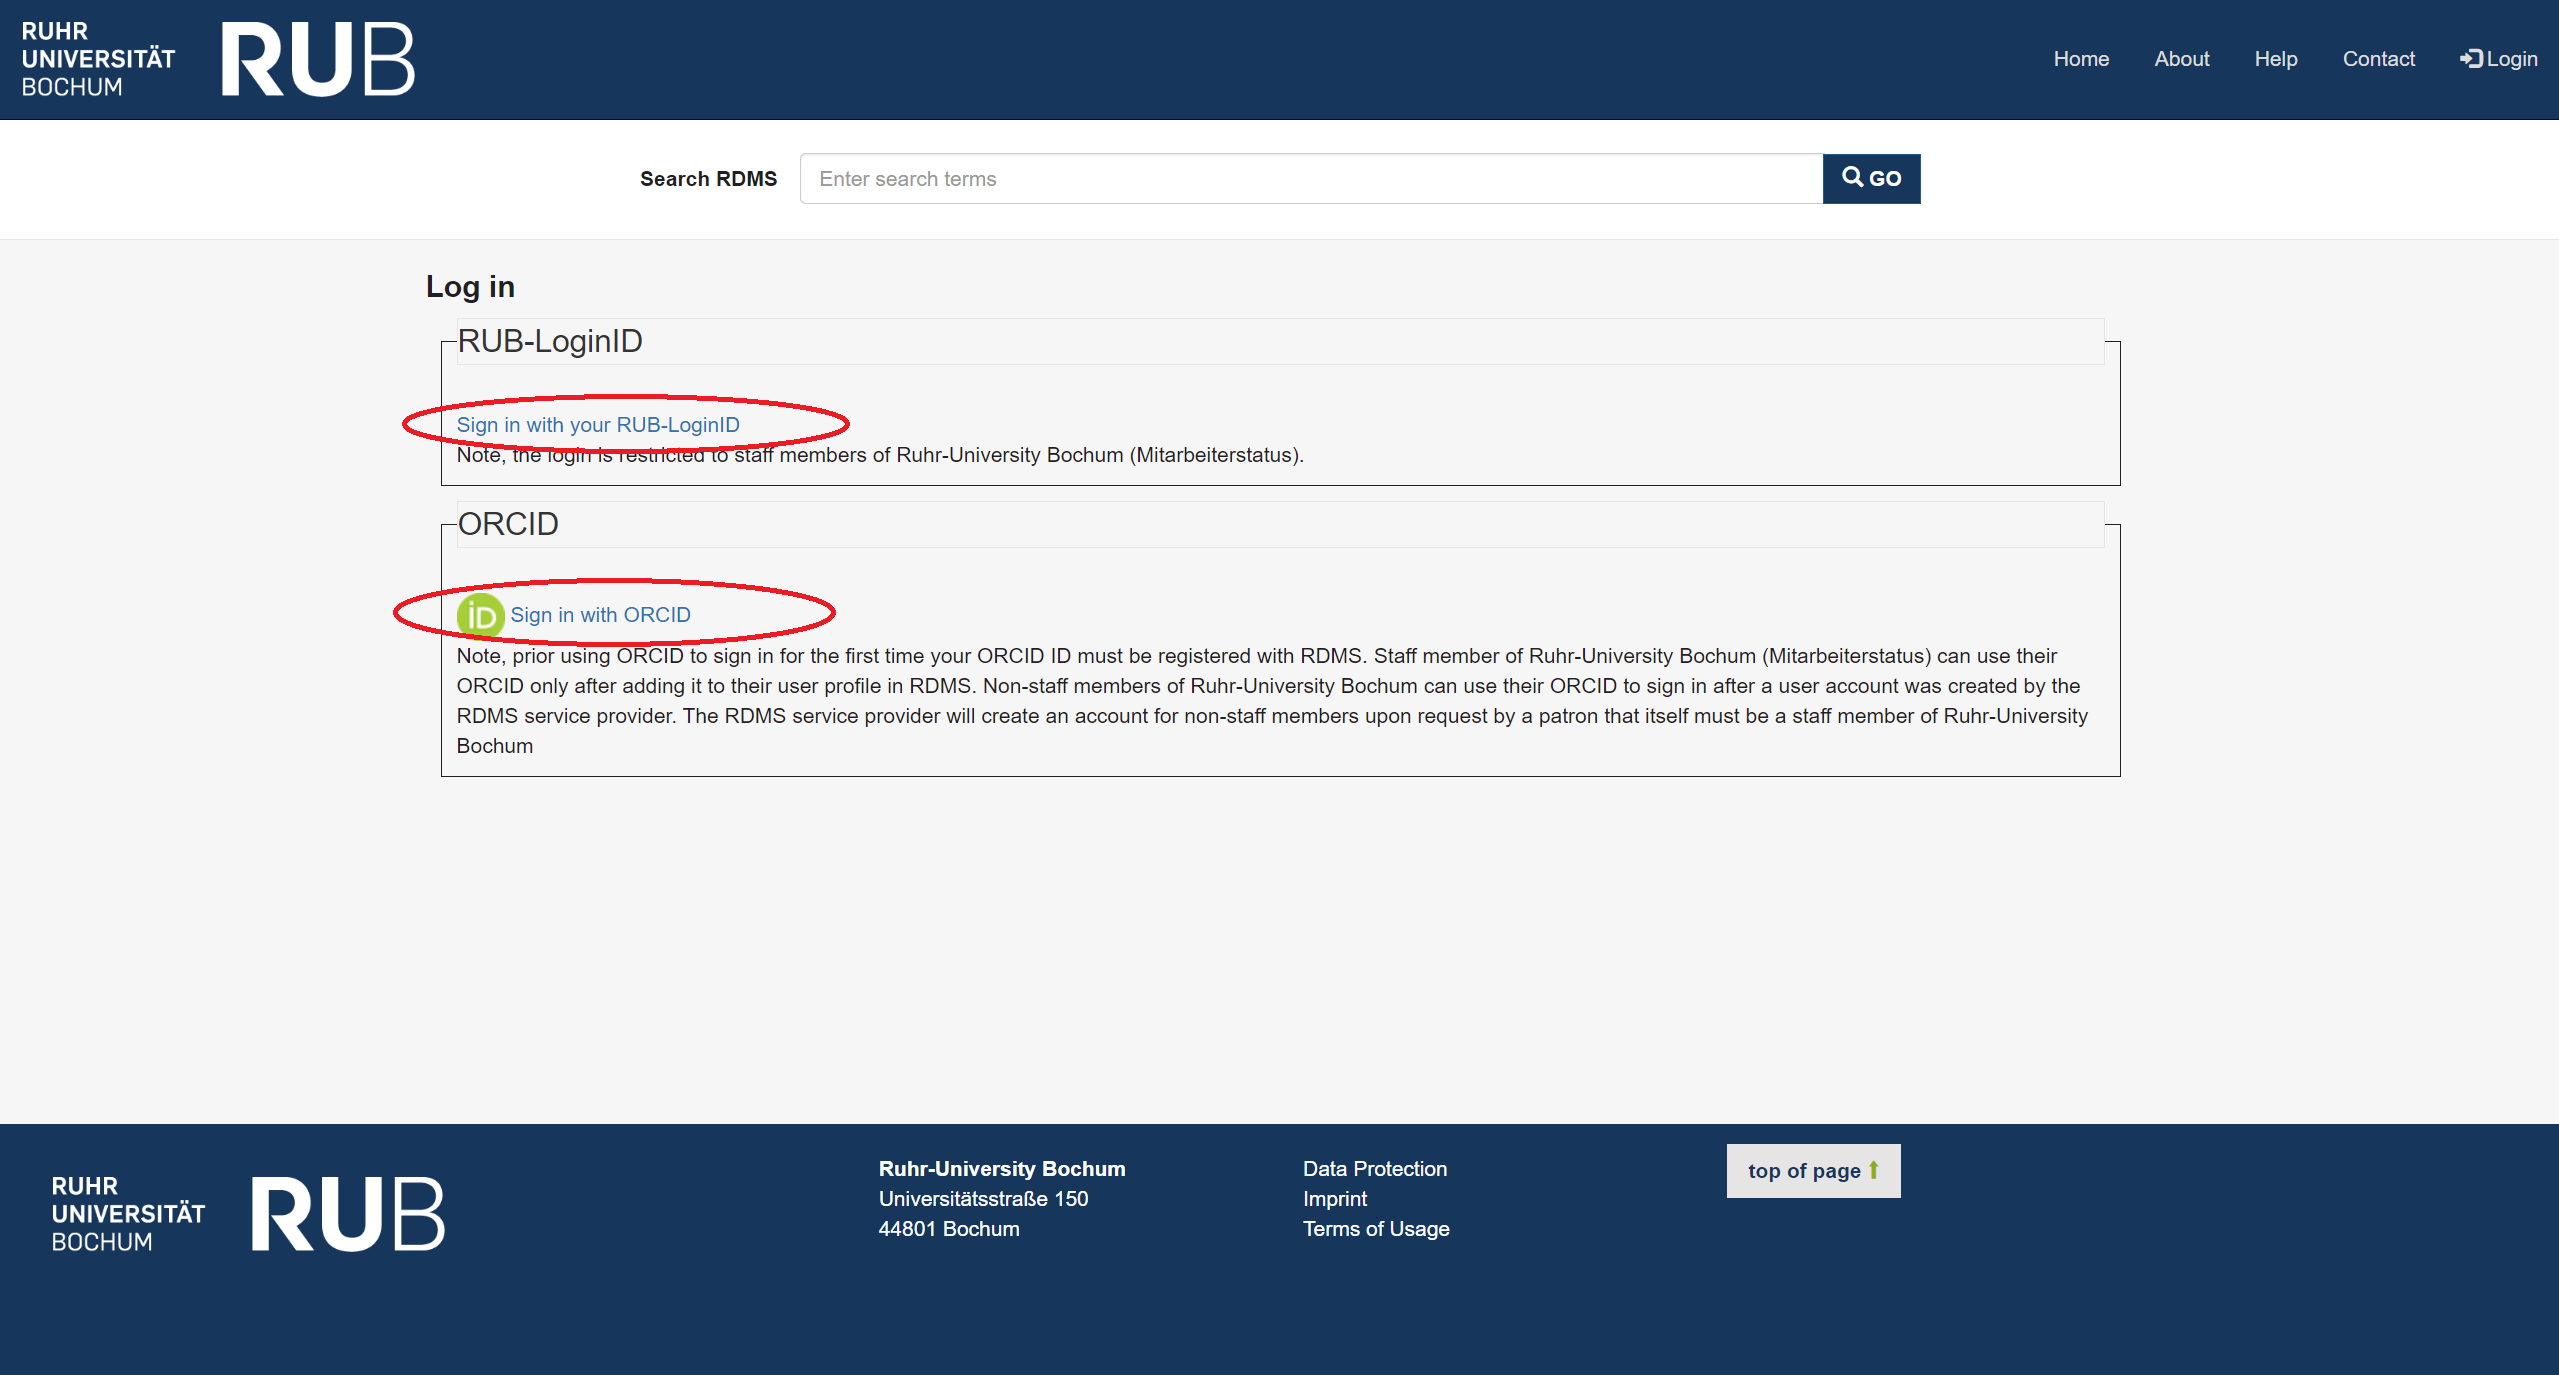Click the Ruhr-University Bochum footer address title
Viewport: 2559px width, 1375px height.
pyautogui.click(x=1001, y=1169)
